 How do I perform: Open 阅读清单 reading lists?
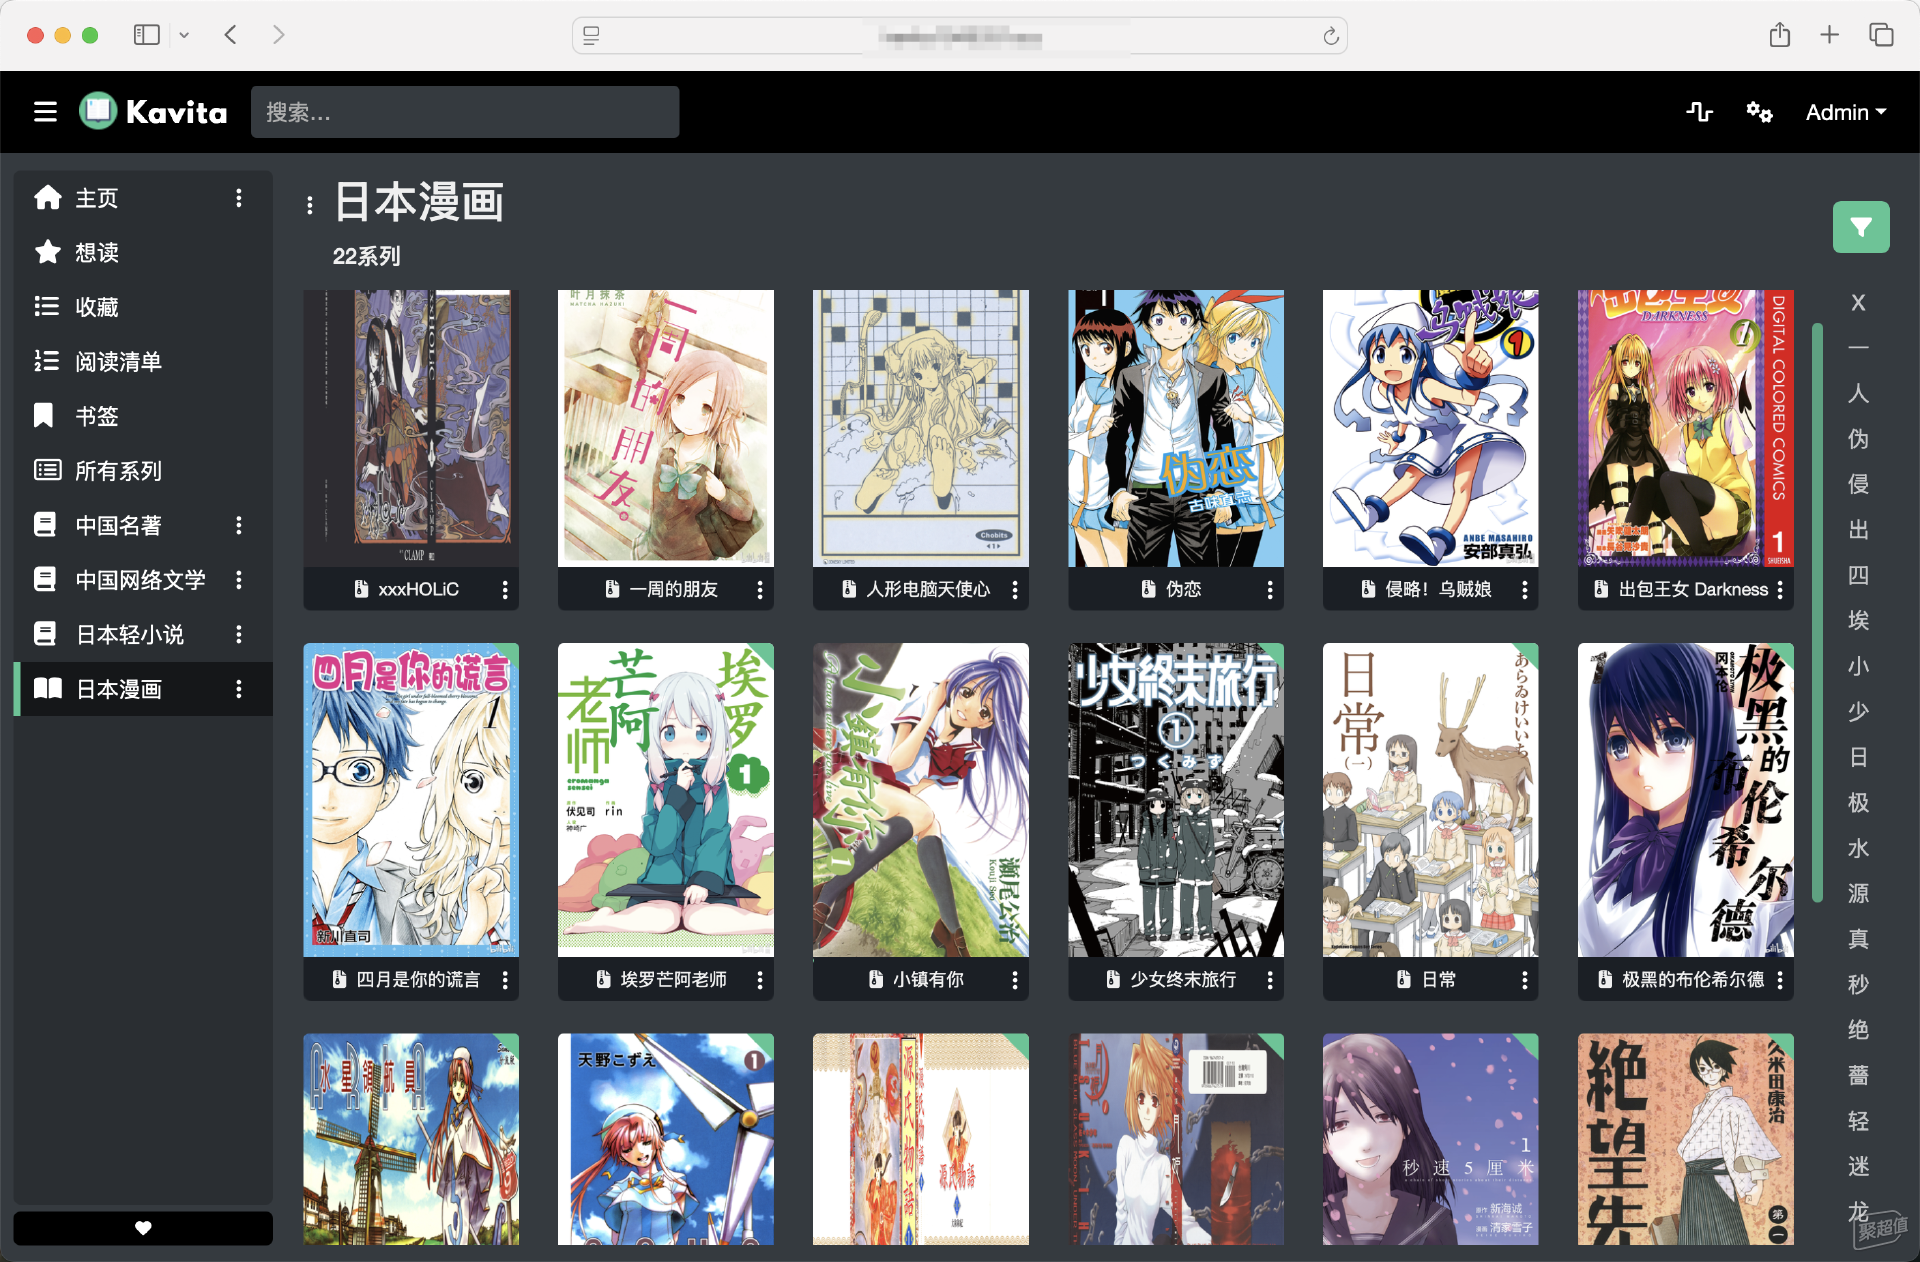click(x=118, y=361)
